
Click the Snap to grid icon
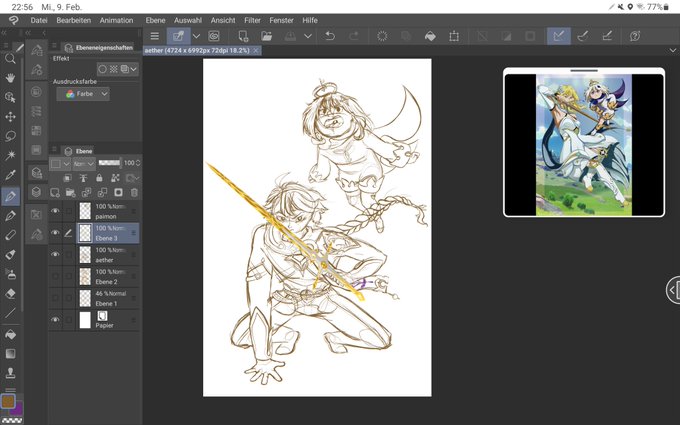tap(607, 36)
